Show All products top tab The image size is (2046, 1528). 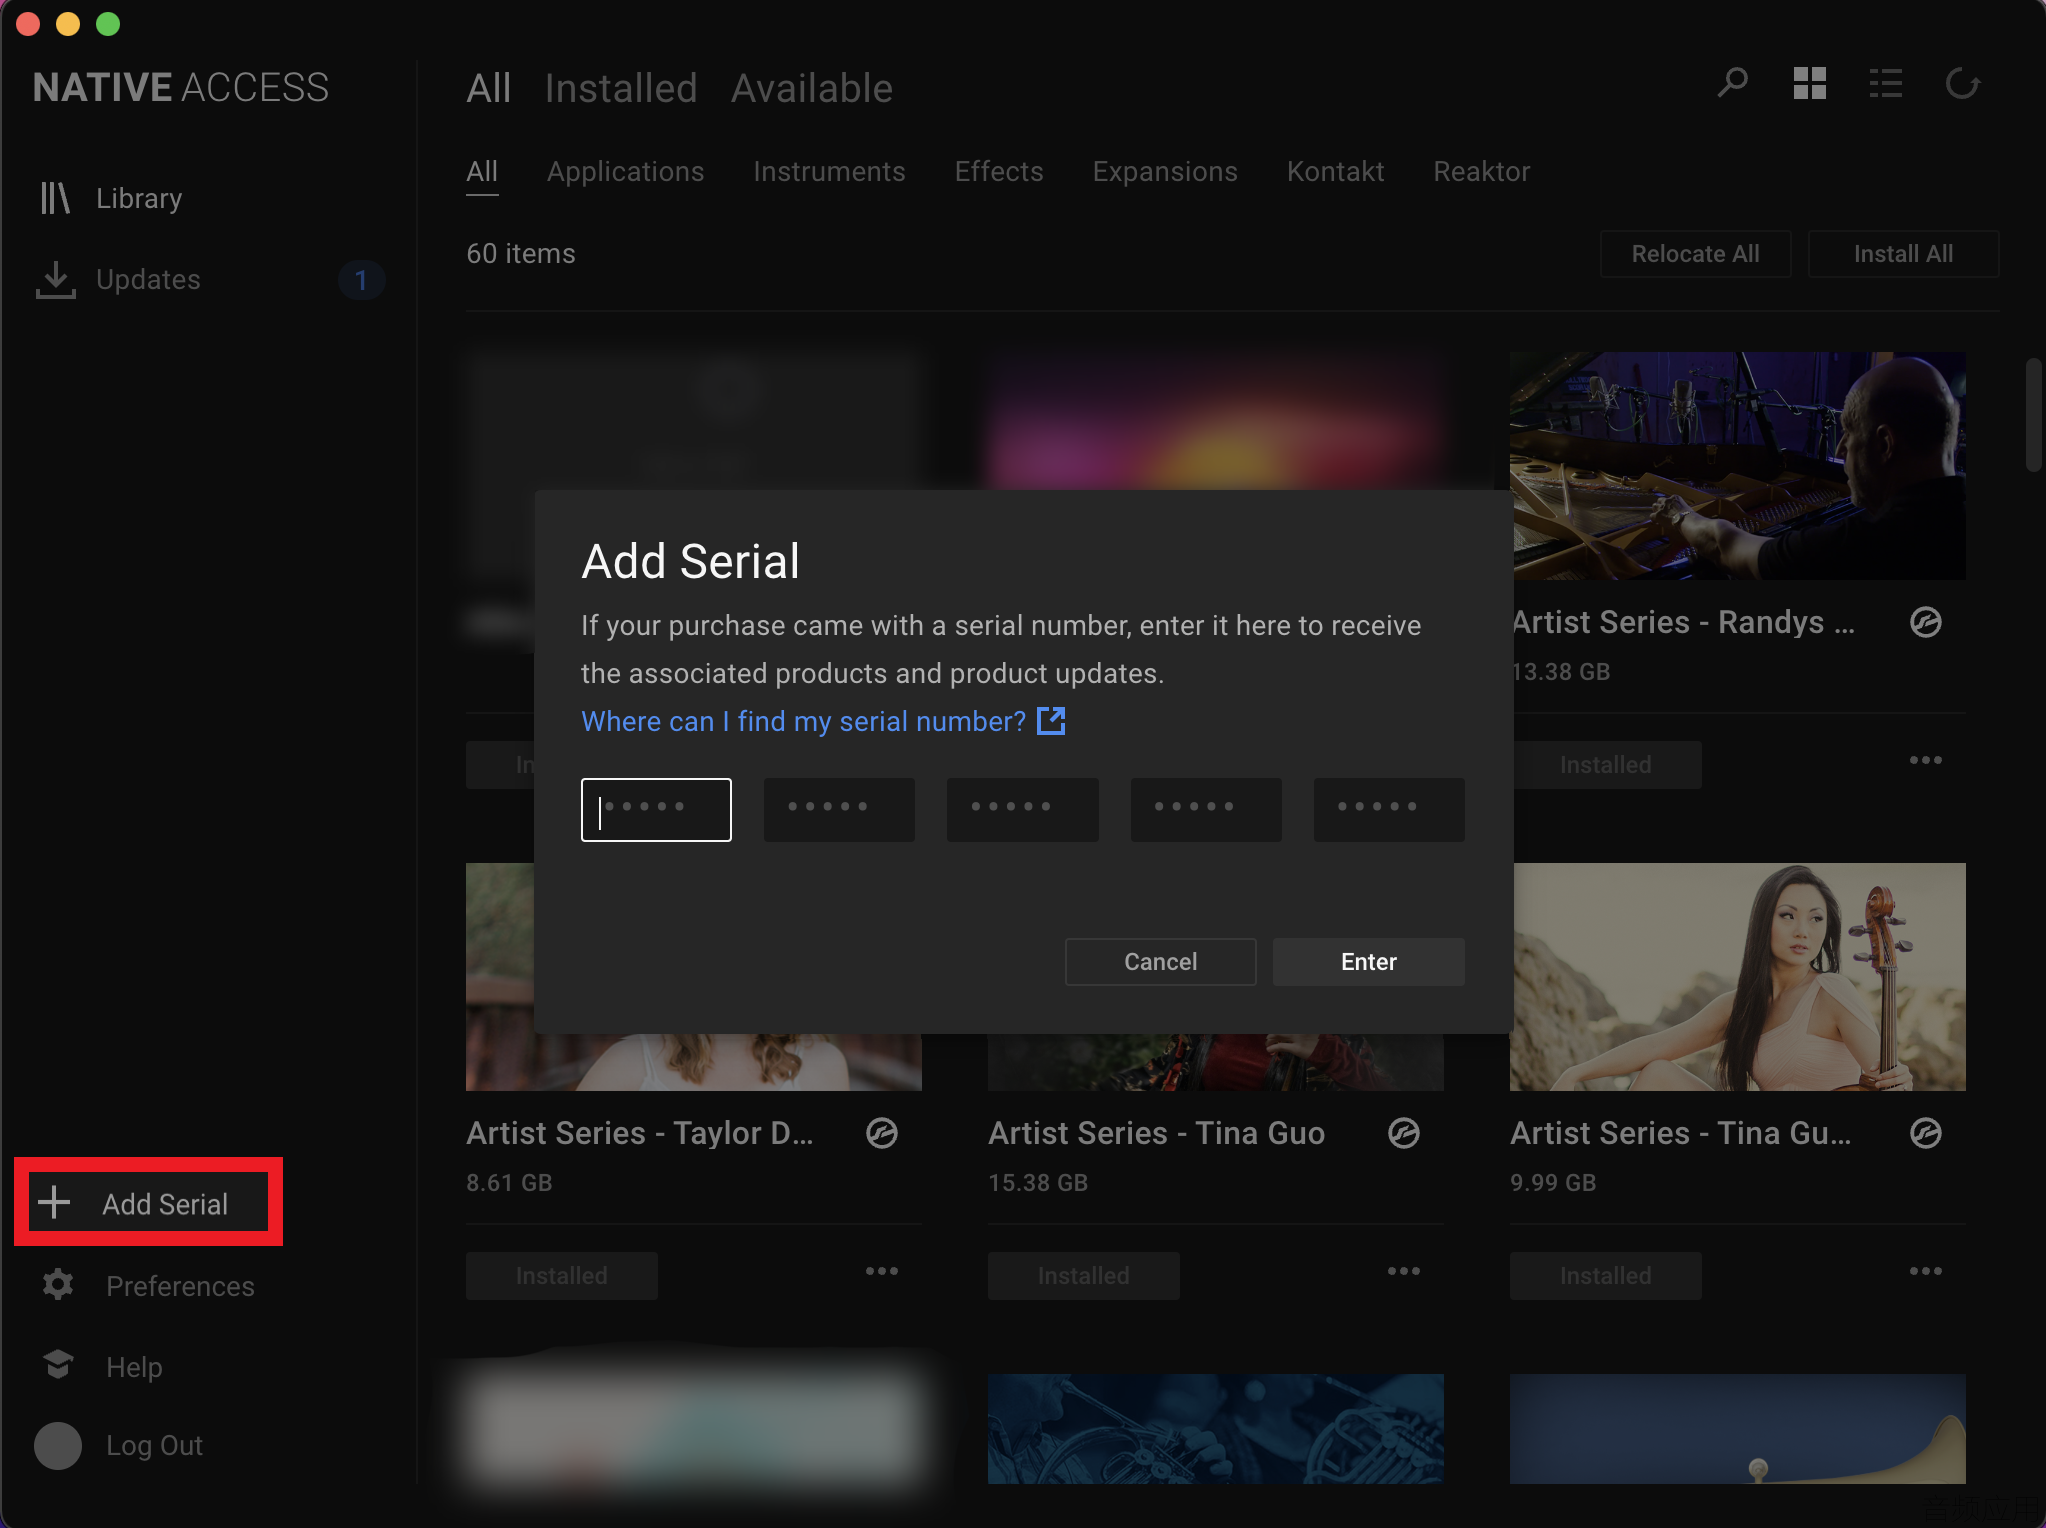(488, 88)
